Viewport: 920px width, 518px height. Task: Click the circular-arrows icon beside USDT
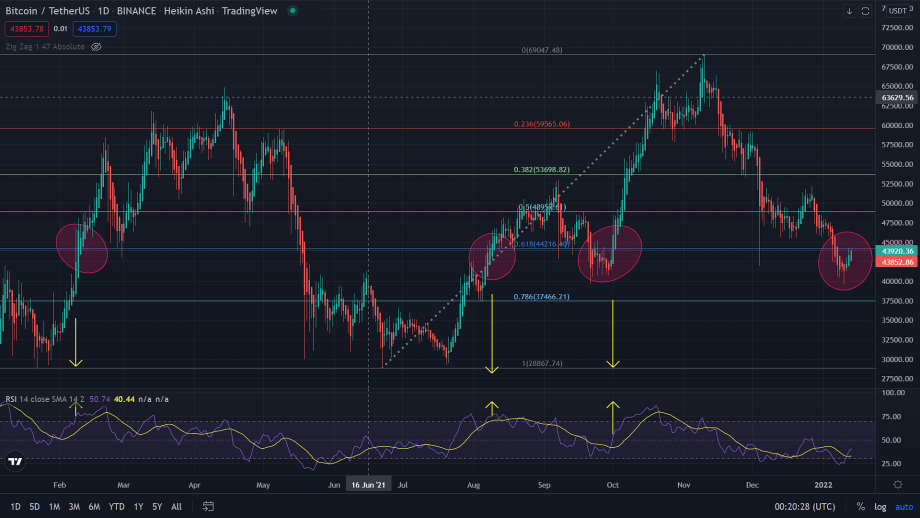click(x=867, y=11)
